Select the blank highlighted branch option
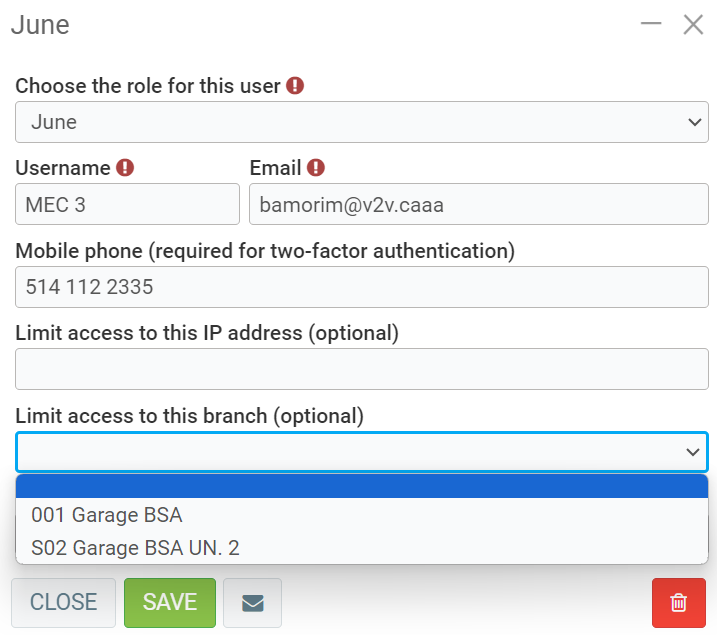 click(x=361, y=486)
